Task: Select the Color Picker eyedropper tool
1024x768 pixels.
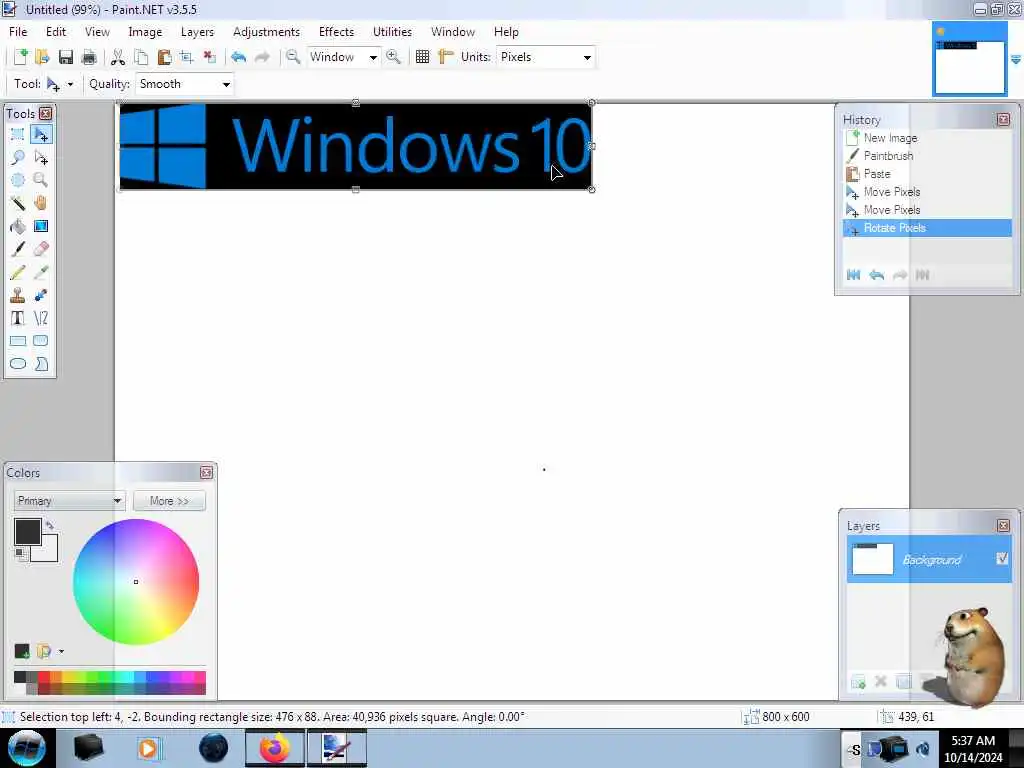Action: (41, 272)
